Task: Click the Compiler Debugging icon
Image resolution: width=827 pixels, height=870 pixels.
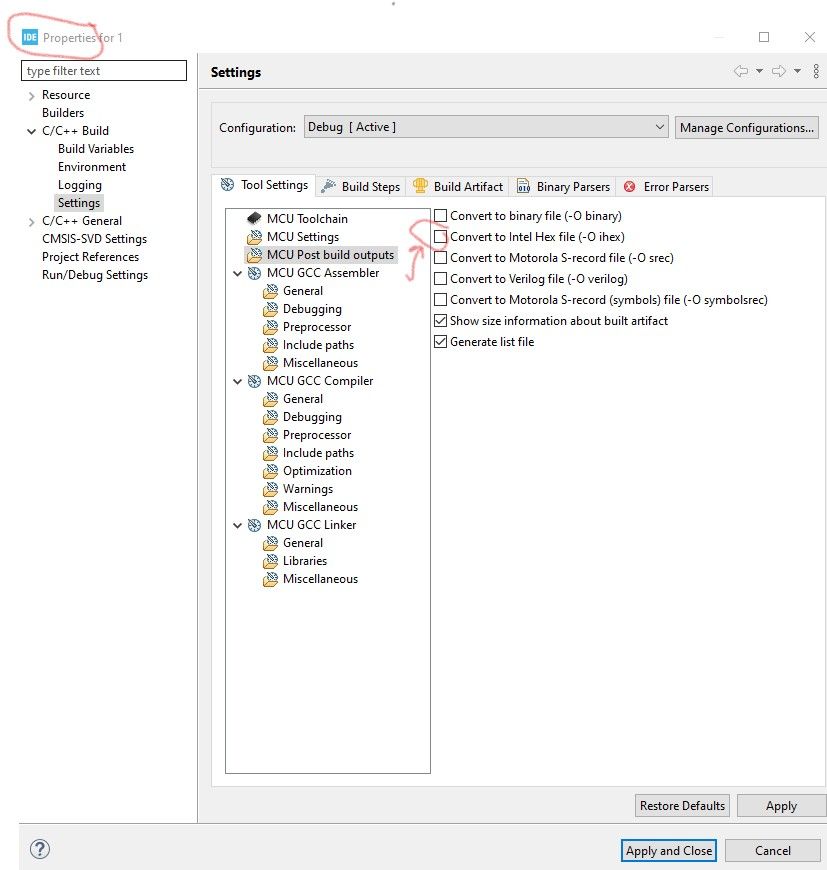Action: (271, 417)
